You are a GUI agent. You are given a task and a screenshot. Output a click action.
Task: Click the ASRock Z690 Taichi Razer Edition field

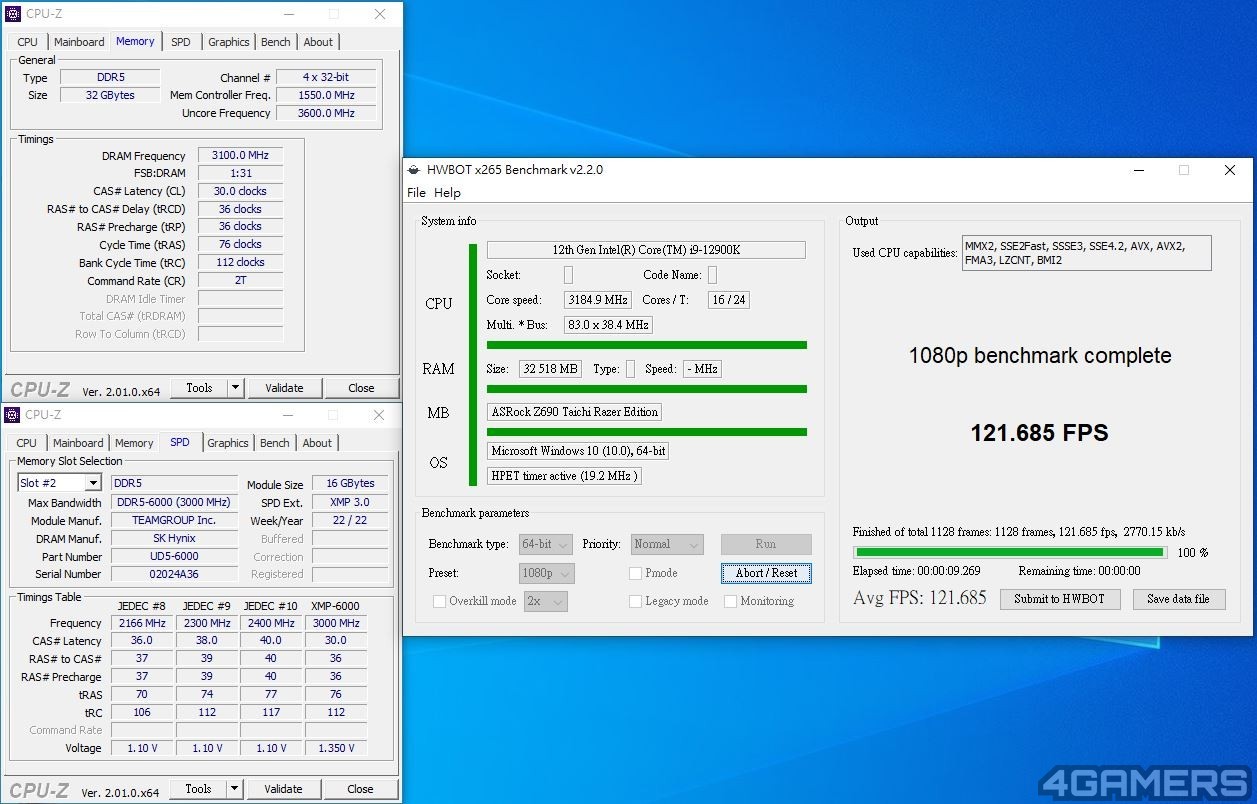[574, 412]
